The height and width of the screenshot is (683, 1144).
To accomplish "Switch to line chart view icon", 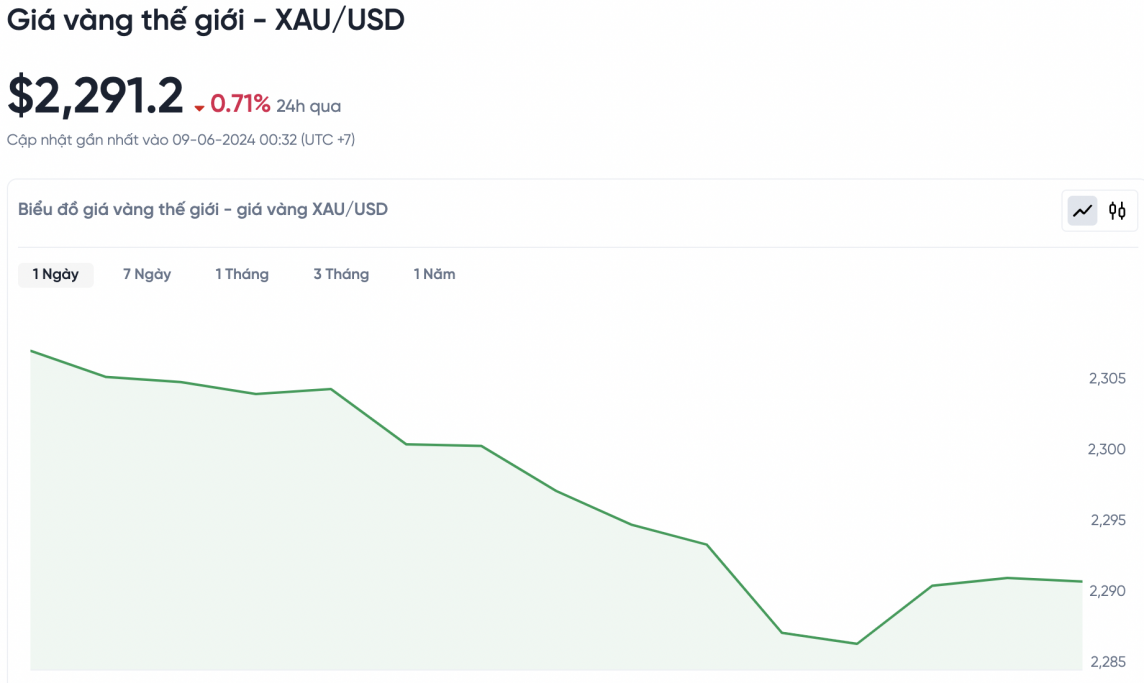I will (x=1082, y=211).
